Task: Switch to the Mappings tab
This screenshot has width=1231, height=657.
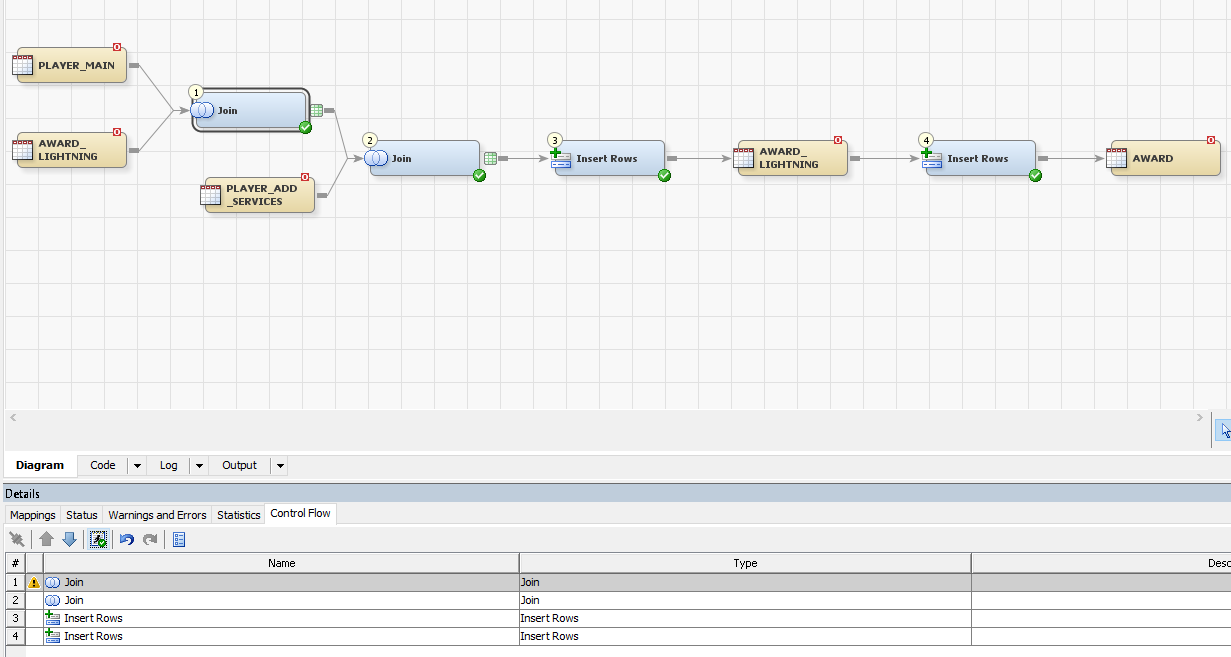Action: coord(31,514)
